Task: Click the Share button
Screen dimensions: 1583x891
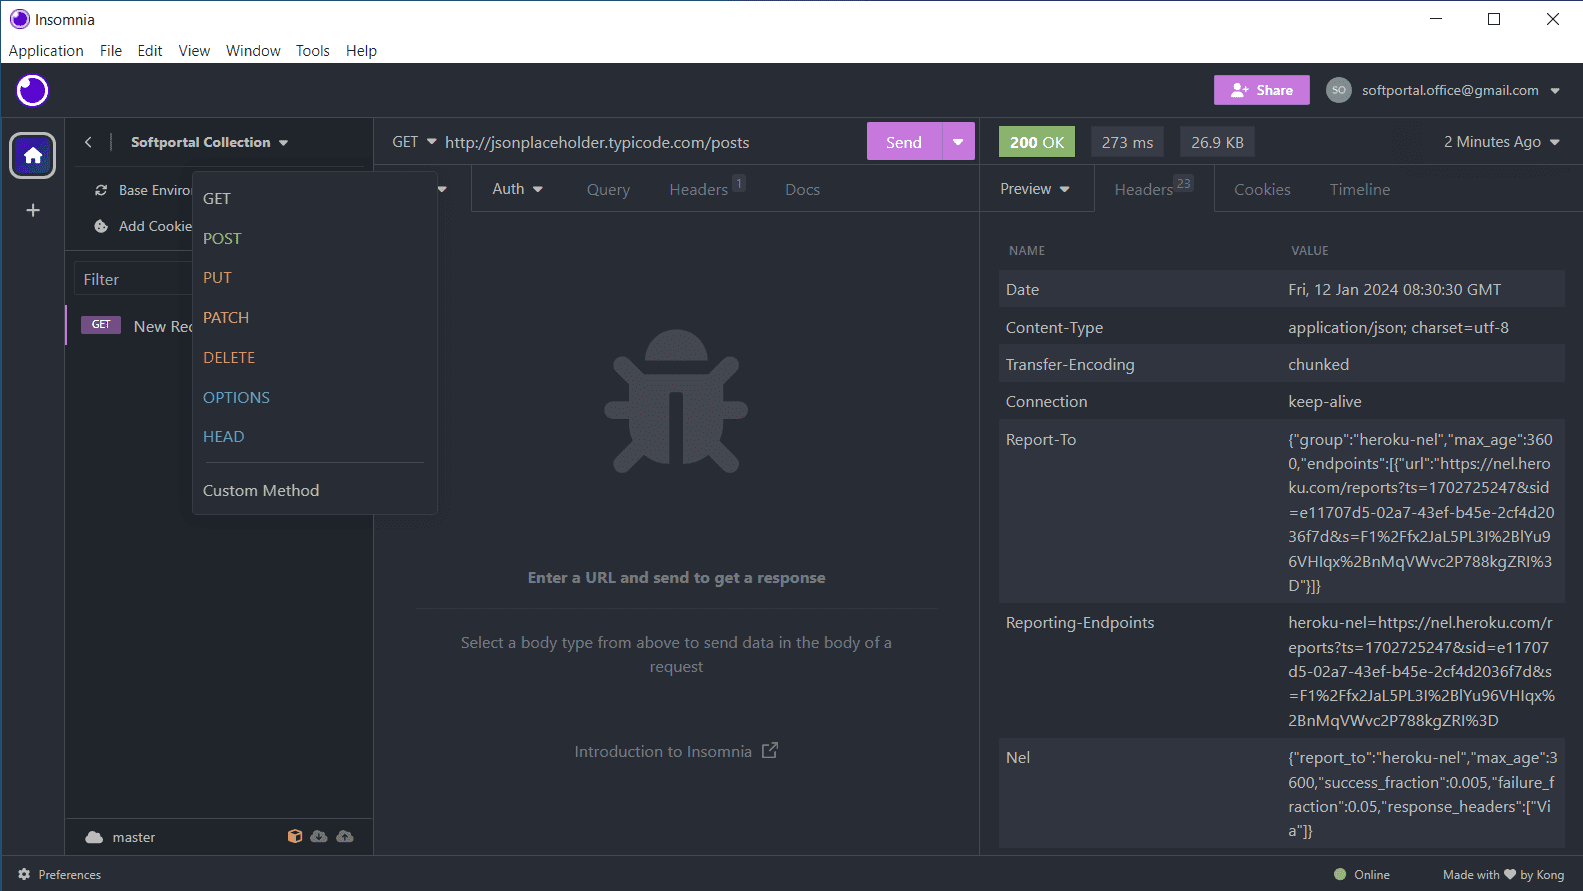Action: (x=1262, y=90)
